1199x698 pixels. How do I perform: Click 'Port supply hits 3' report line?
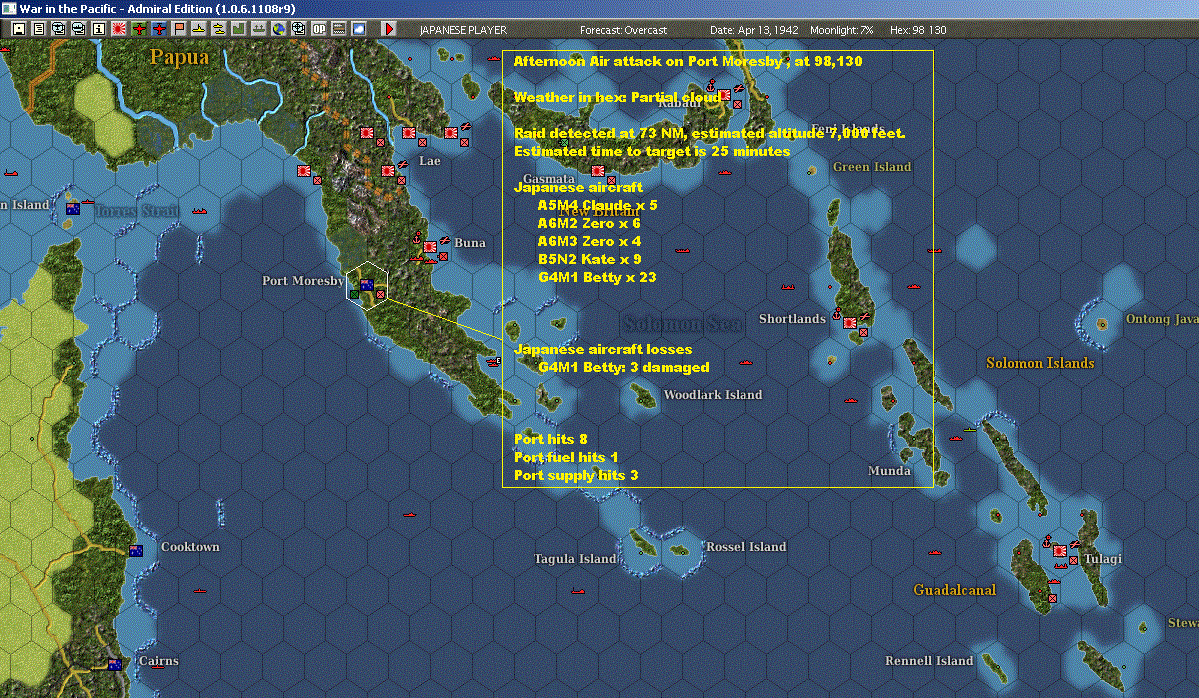(576, 475)
